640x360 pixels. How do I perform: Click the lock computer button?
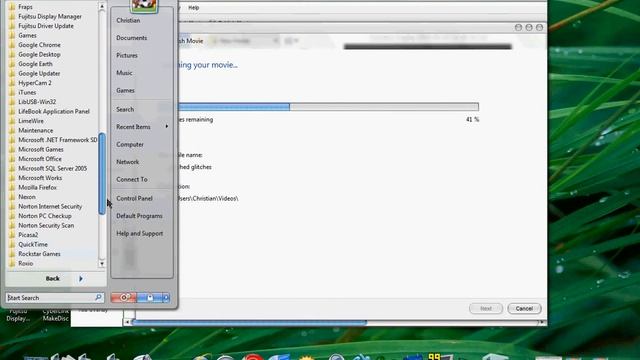tap(150, 298)
